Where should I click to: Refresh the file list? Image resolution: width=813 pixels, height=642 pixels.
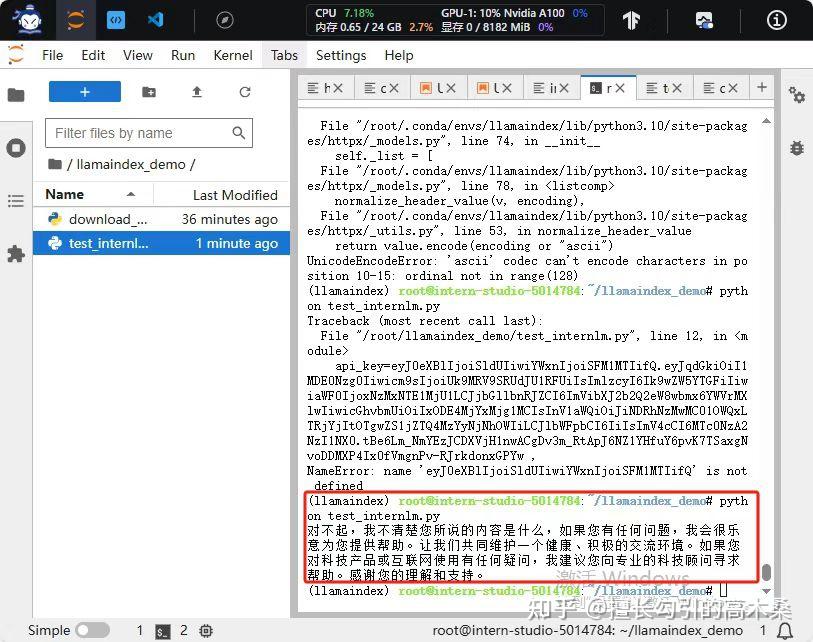tap(245, 92)
